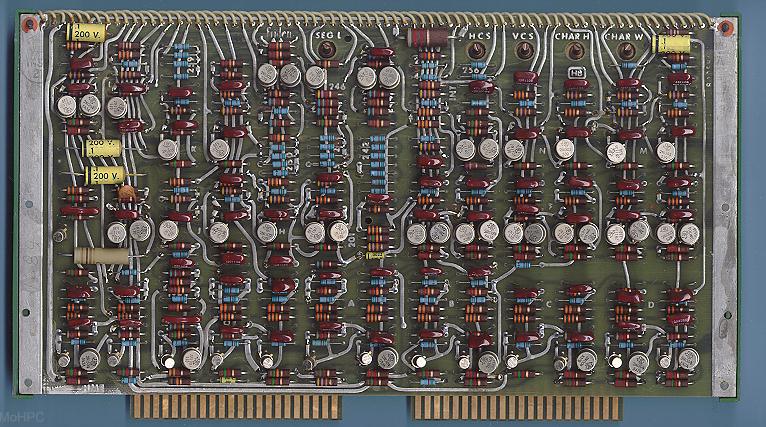The image size is (766, 427).
Task: Click the CHAR W test point
Action: [626, 49]
